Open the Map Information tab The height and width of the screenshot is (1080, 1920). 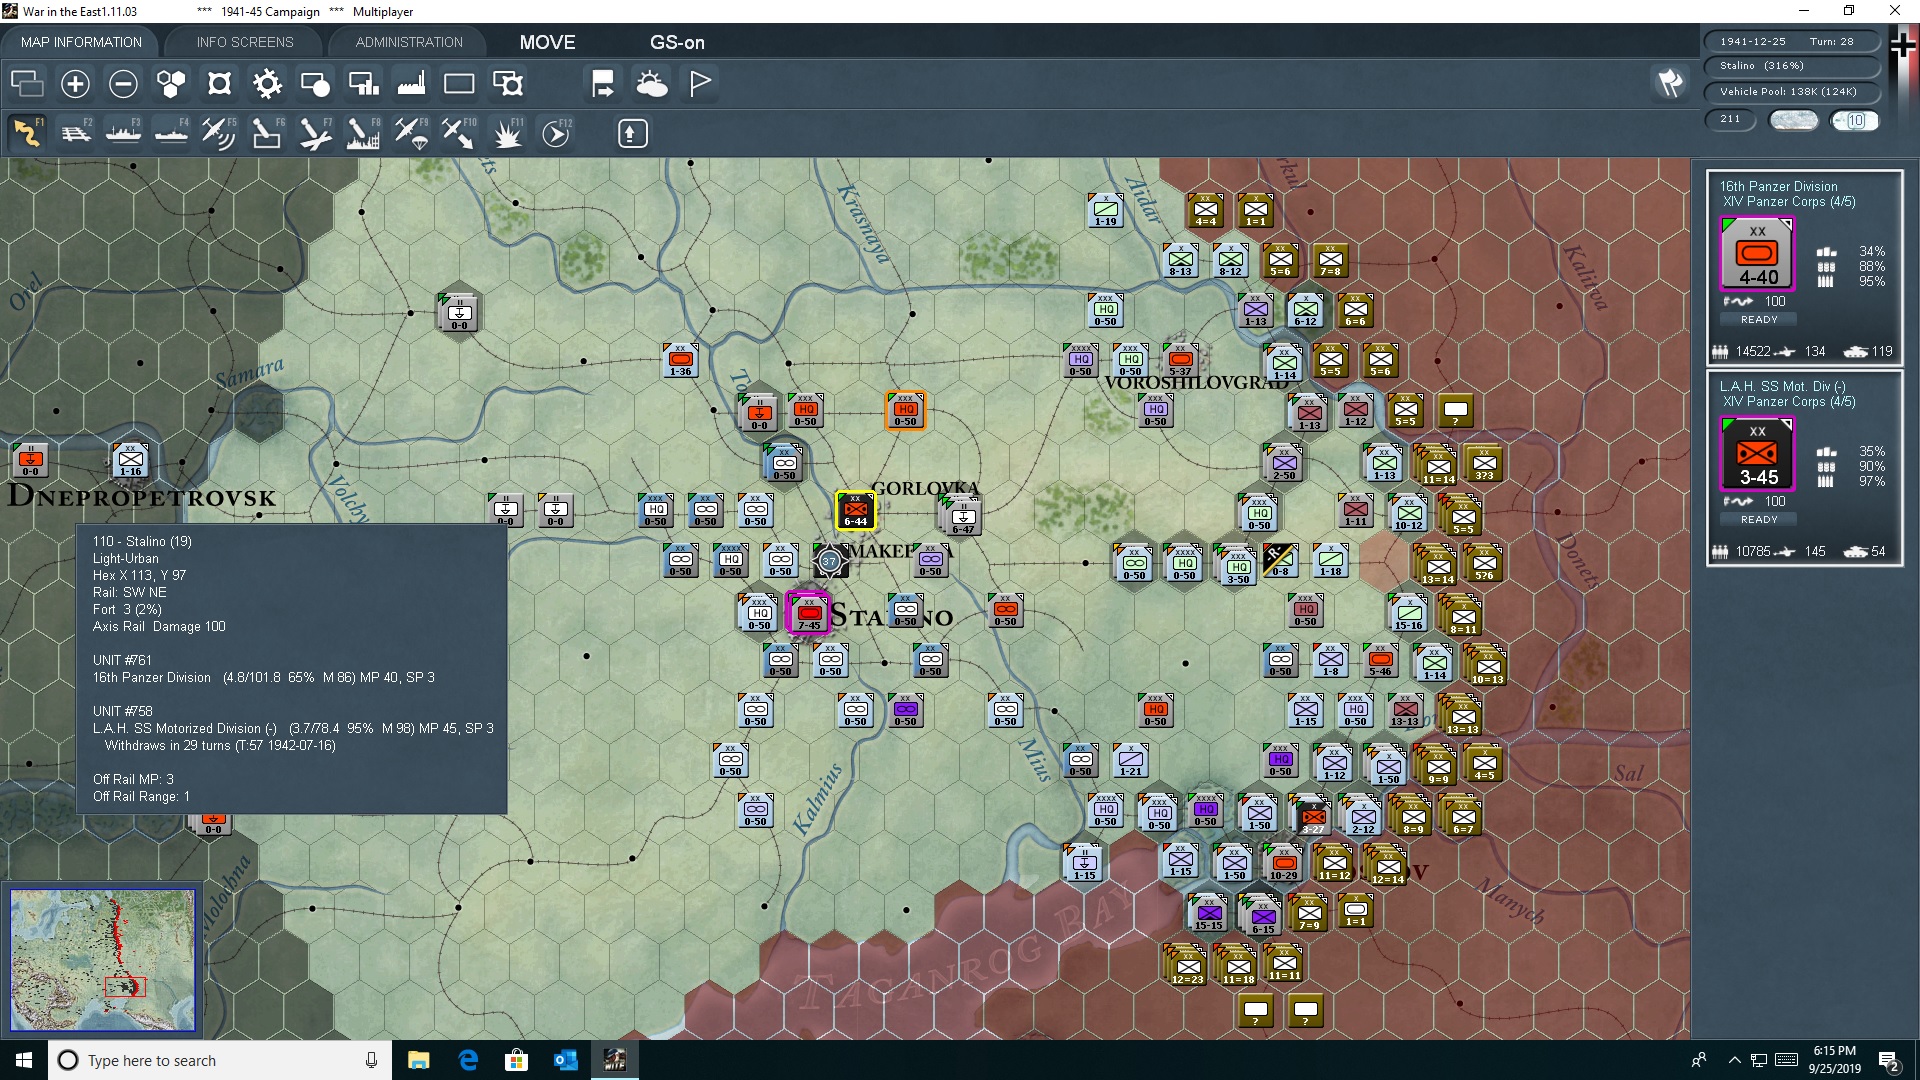coord(81,42)
